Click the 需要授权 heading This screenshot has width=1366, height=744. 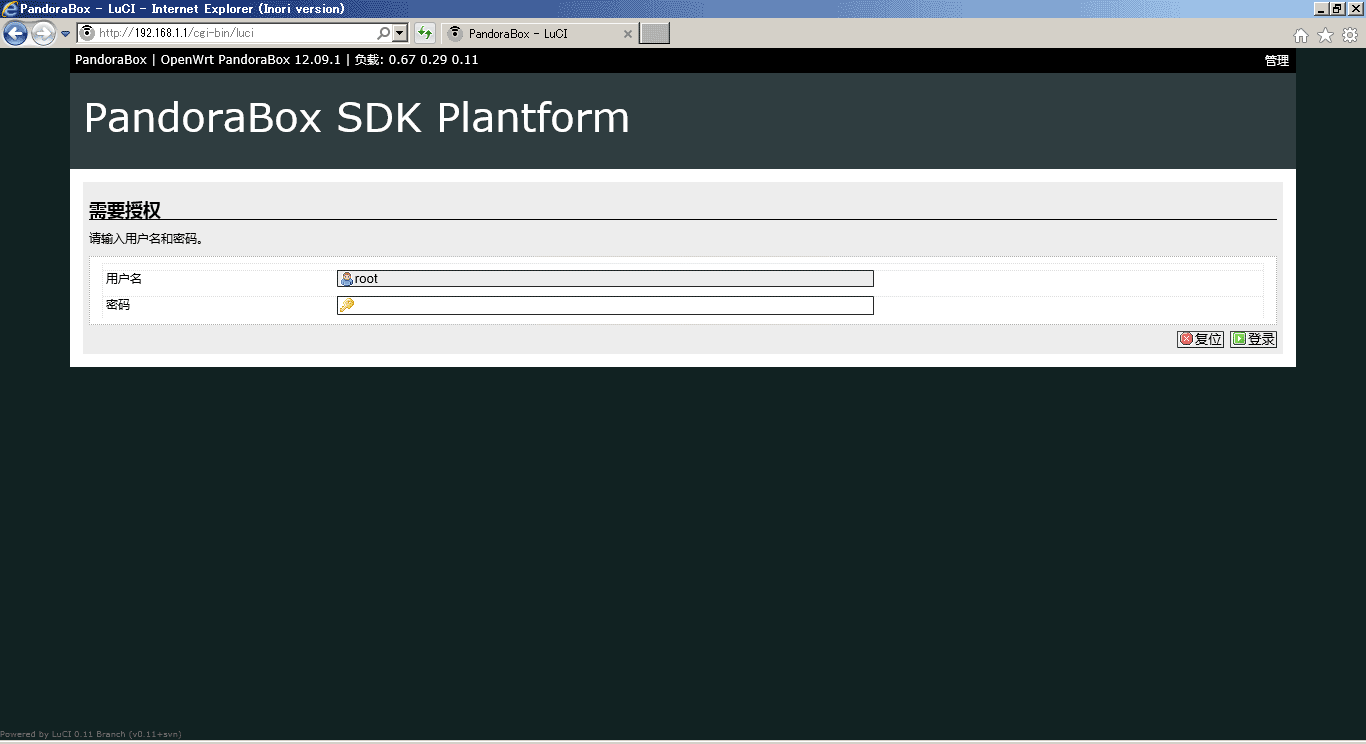click(125, 210)
